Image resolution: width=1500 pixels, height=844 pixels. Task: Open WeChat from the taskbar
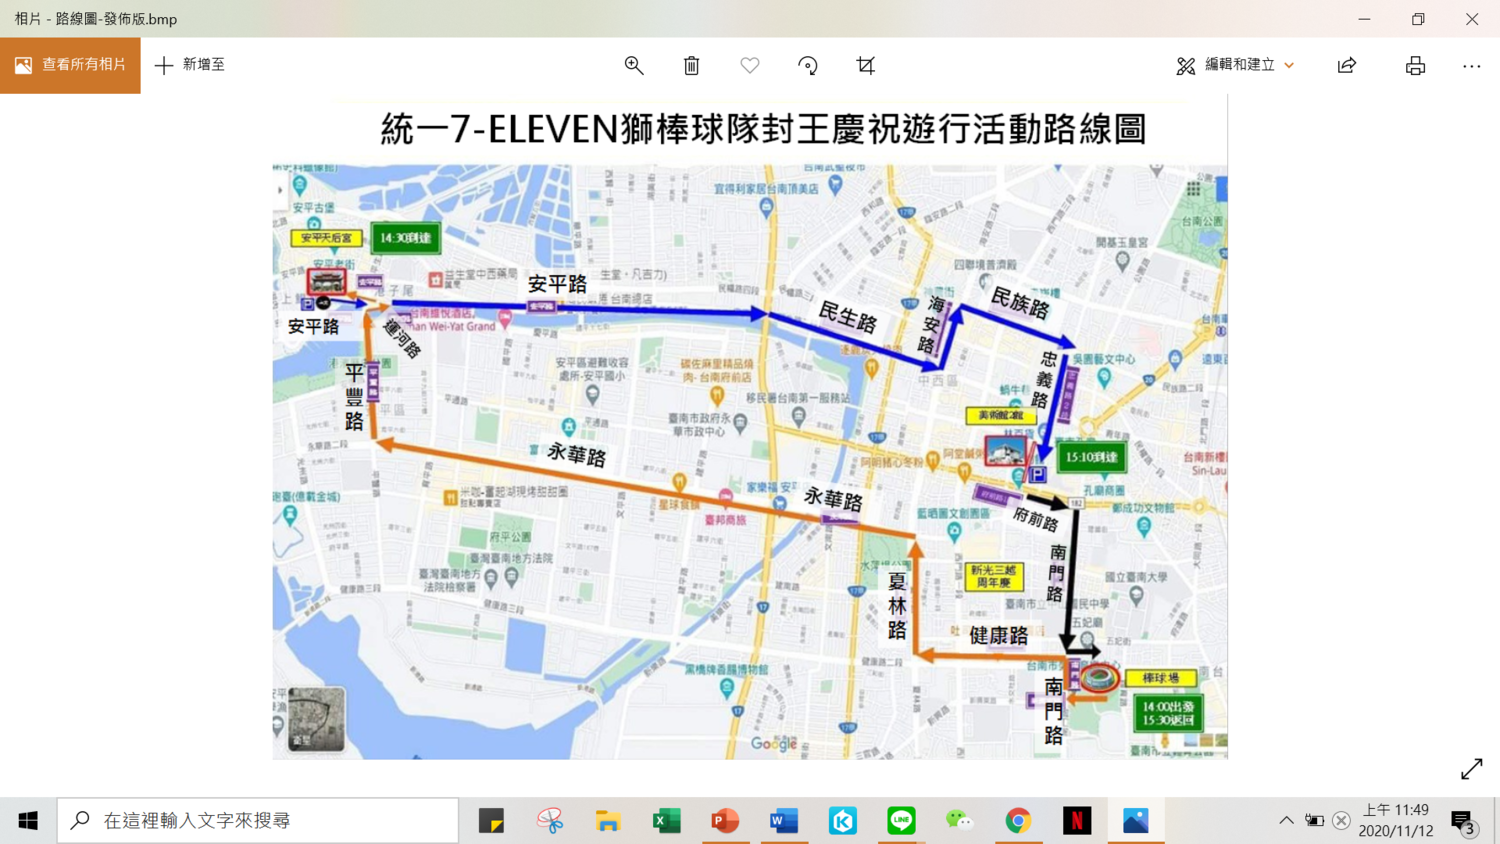(x=960, y=820)
